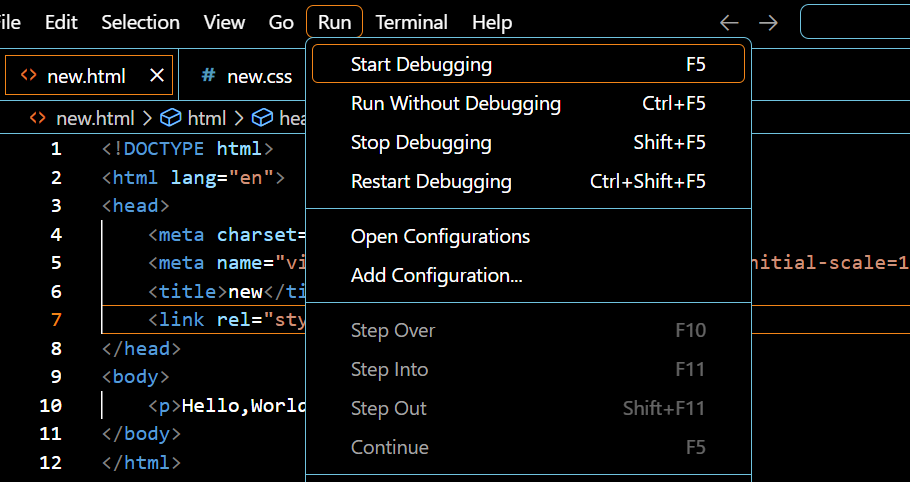The height and width of the screenshot is (482, 910).
Task: Click the closing body tag
Action: 141,433
